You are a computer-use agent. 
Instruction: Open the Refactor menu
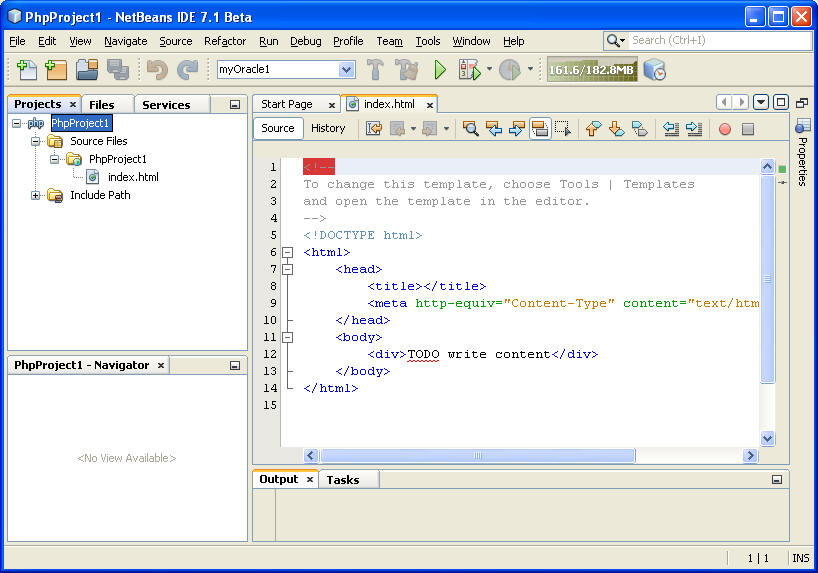[225, 41]
